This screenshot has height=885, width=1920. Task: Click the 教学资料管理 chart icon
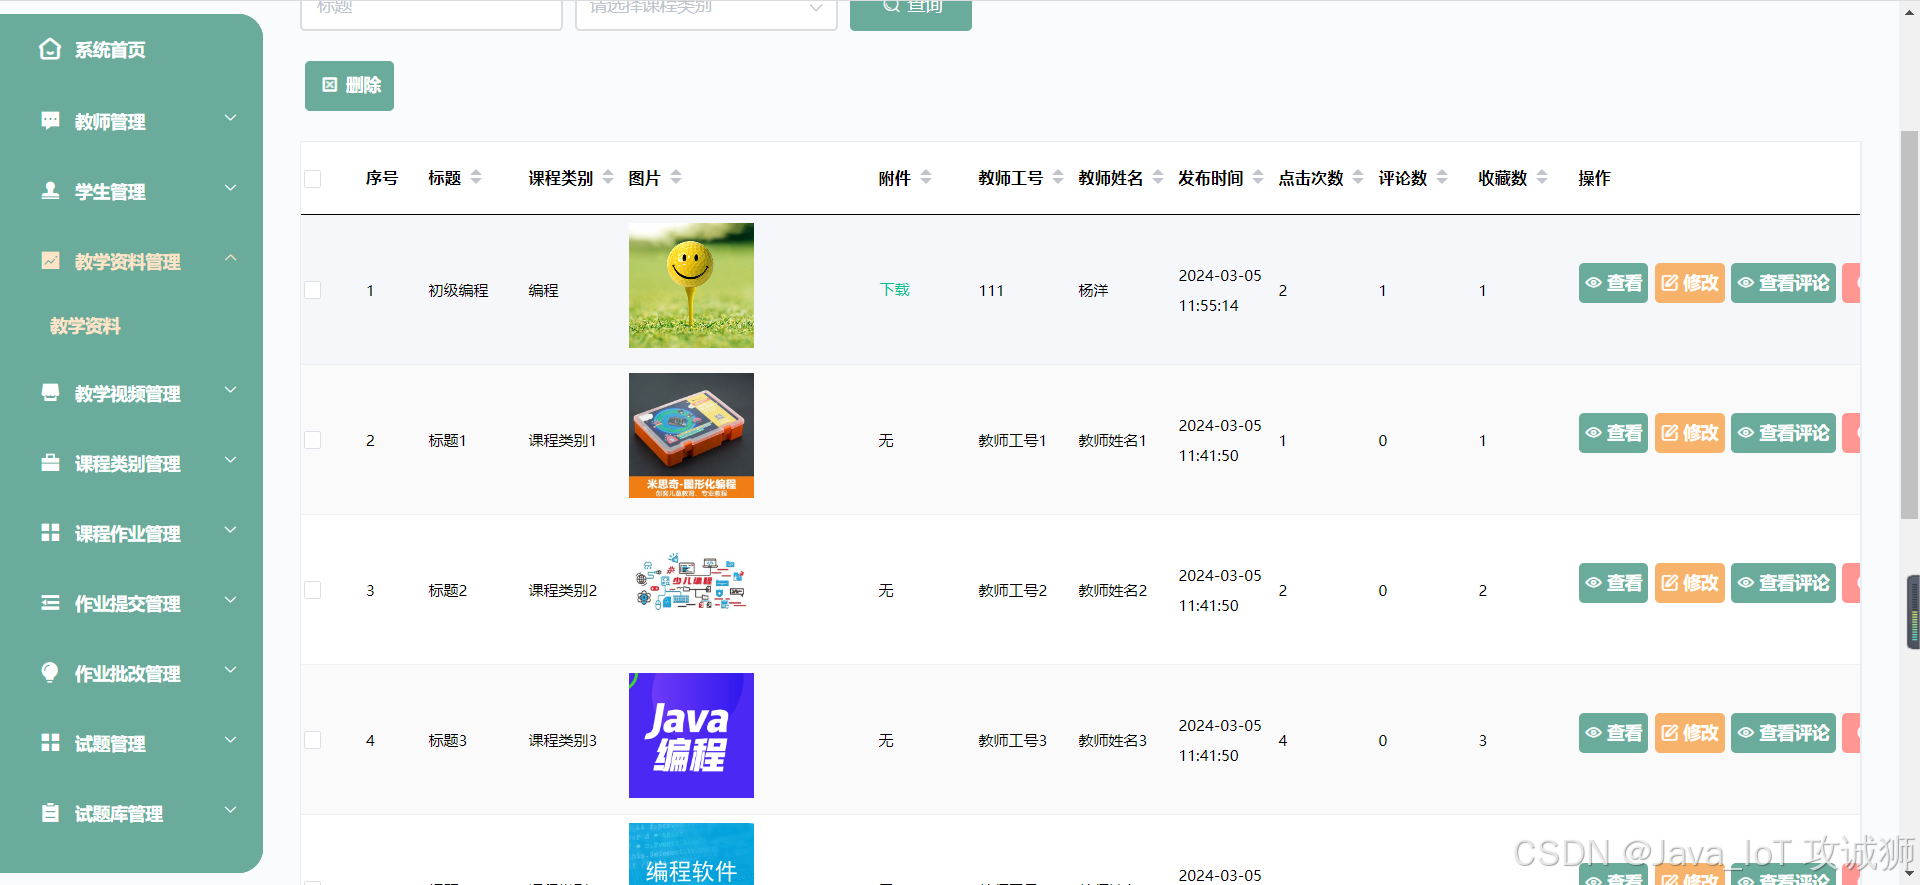click(x=50, y=260)
